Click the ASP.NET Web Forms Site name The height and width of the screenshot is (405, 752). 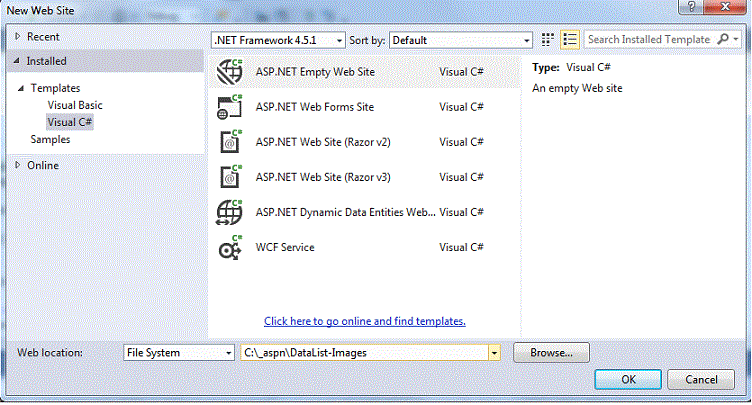(x=315, y=107)
